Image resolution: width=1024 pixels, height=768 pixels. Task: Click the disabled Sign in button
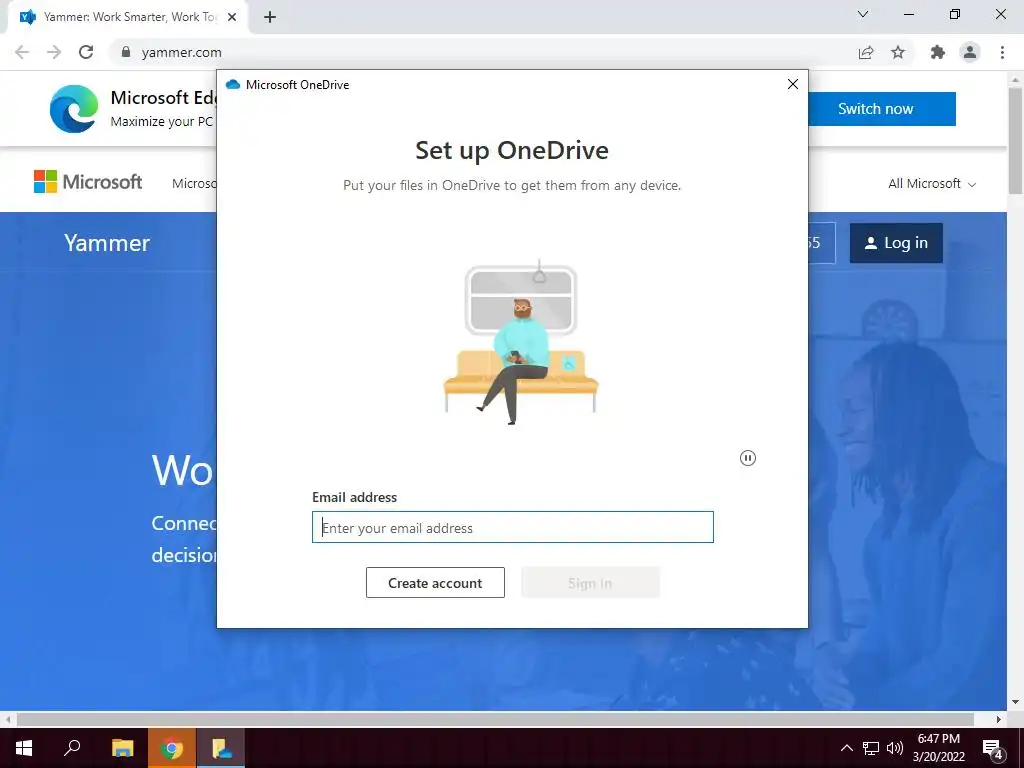590,583
